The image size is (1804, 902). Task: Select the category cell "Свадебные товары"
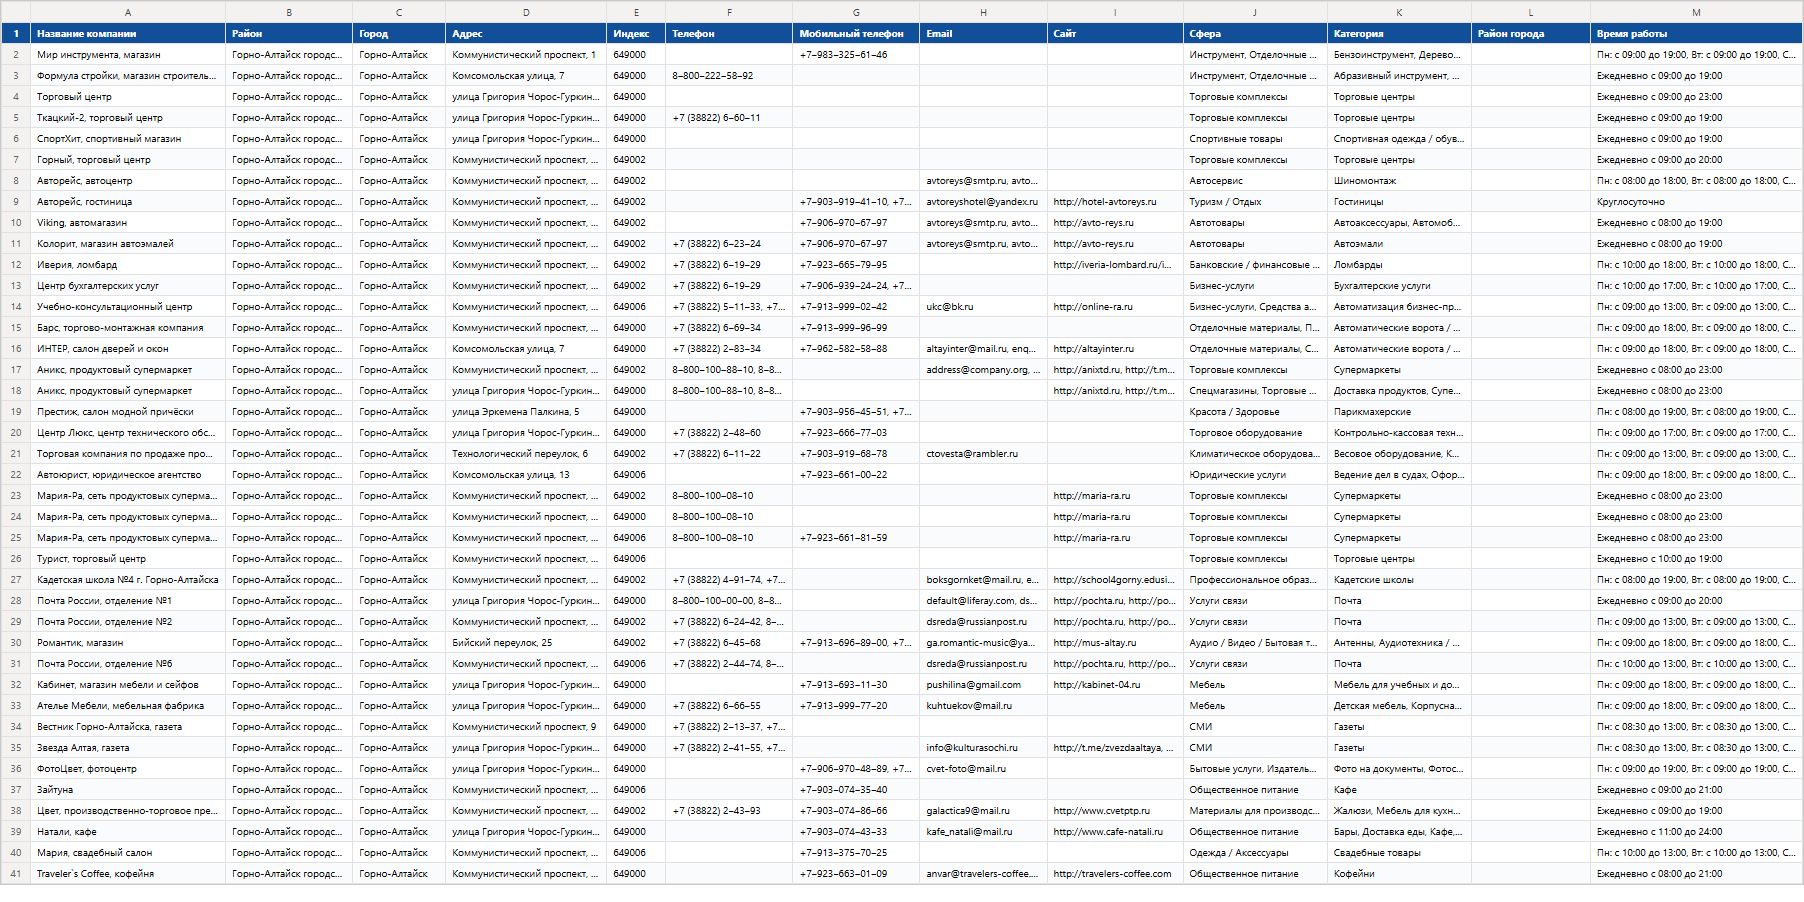coord(1399,853)
